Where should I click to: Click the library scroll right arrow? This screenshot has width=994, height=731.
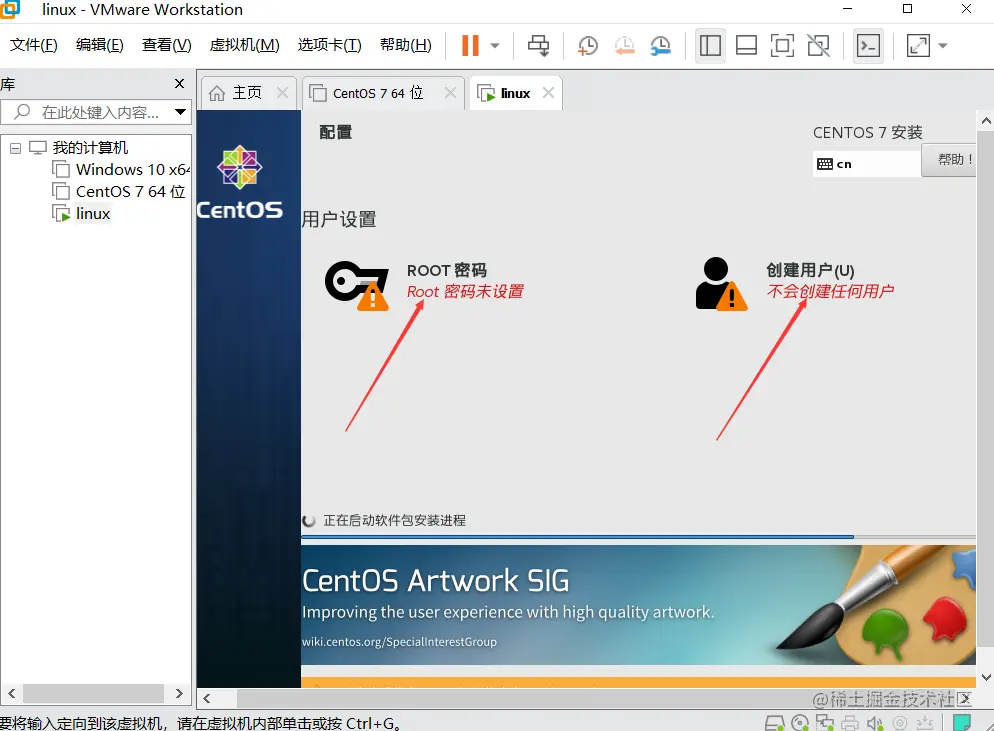(179, 694)
